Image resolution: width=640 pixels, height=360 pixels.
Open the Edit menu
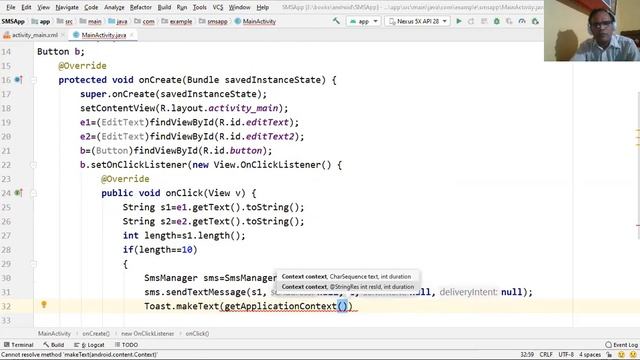[x=26, y=7]
